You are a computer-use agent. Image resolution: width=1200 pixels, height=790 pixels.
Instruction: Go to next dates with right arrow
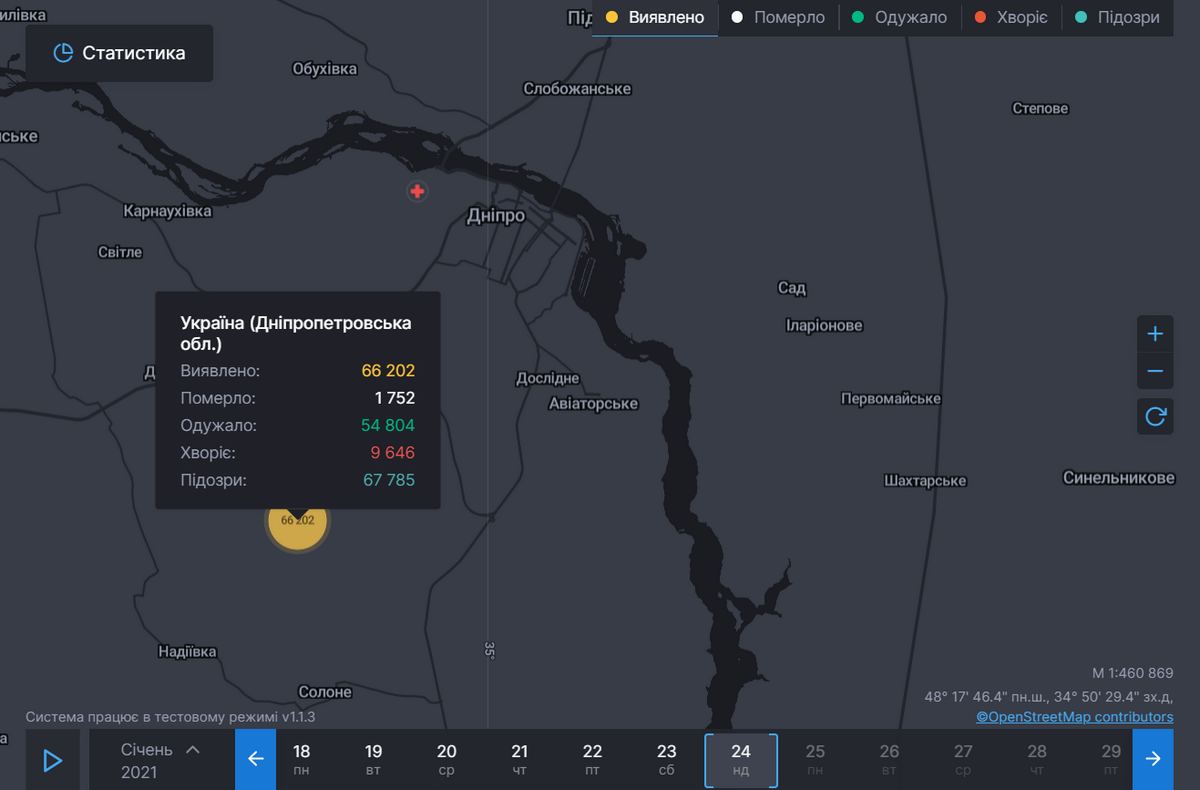pos(1153,759)
